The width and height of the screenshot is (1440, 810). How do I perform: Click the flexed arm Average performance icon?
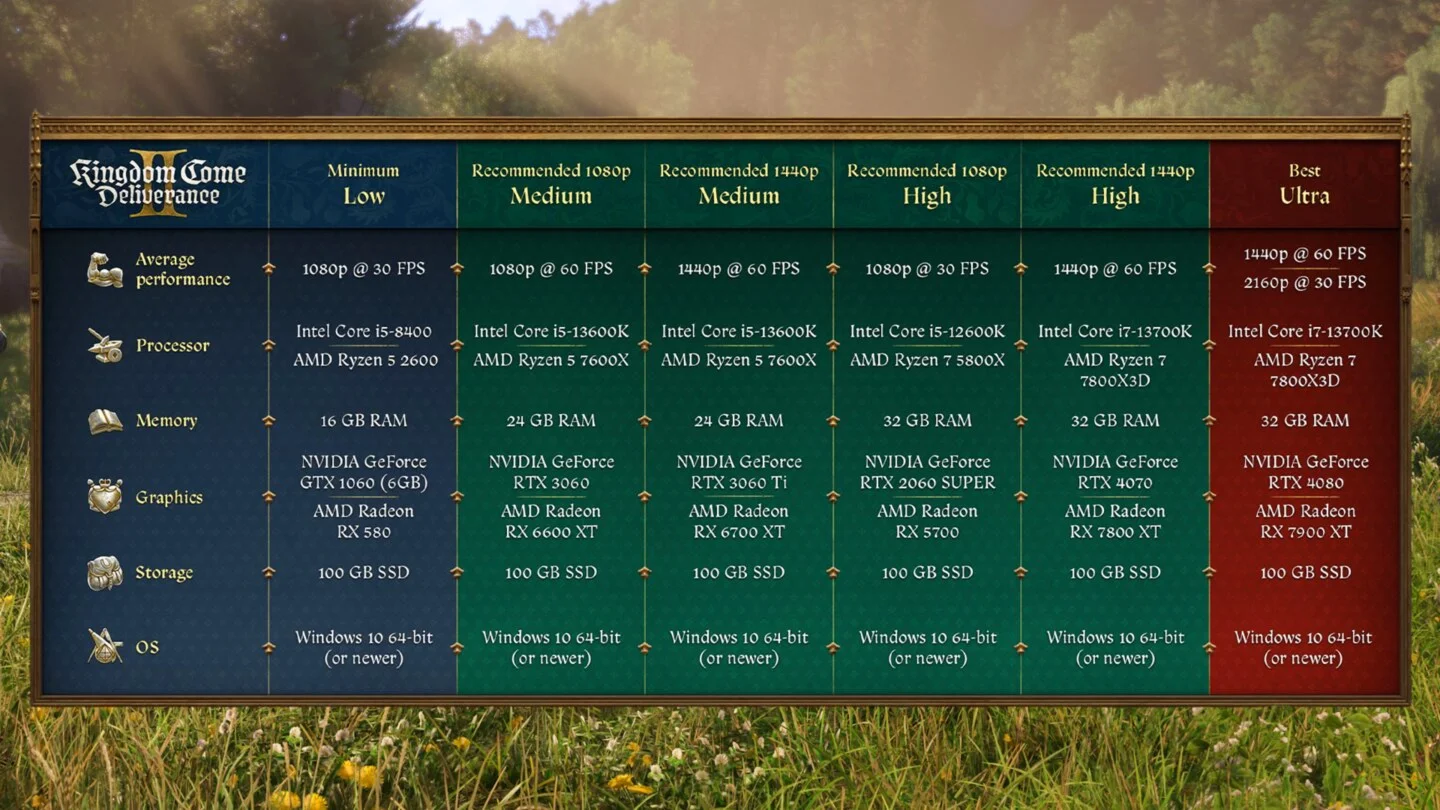tap(105, 269)
